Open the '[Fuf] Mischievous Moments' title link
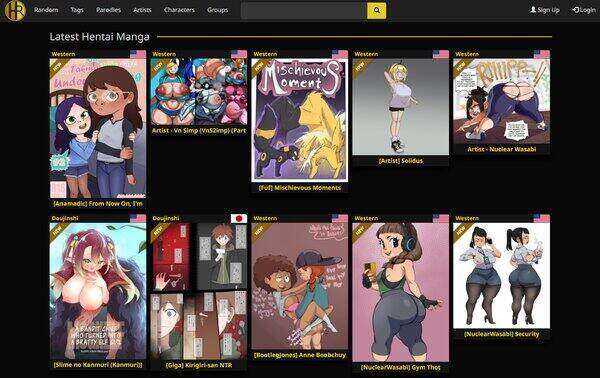This screenshot has width=600, height=378. pyautogui.click(x=300, y=188)
